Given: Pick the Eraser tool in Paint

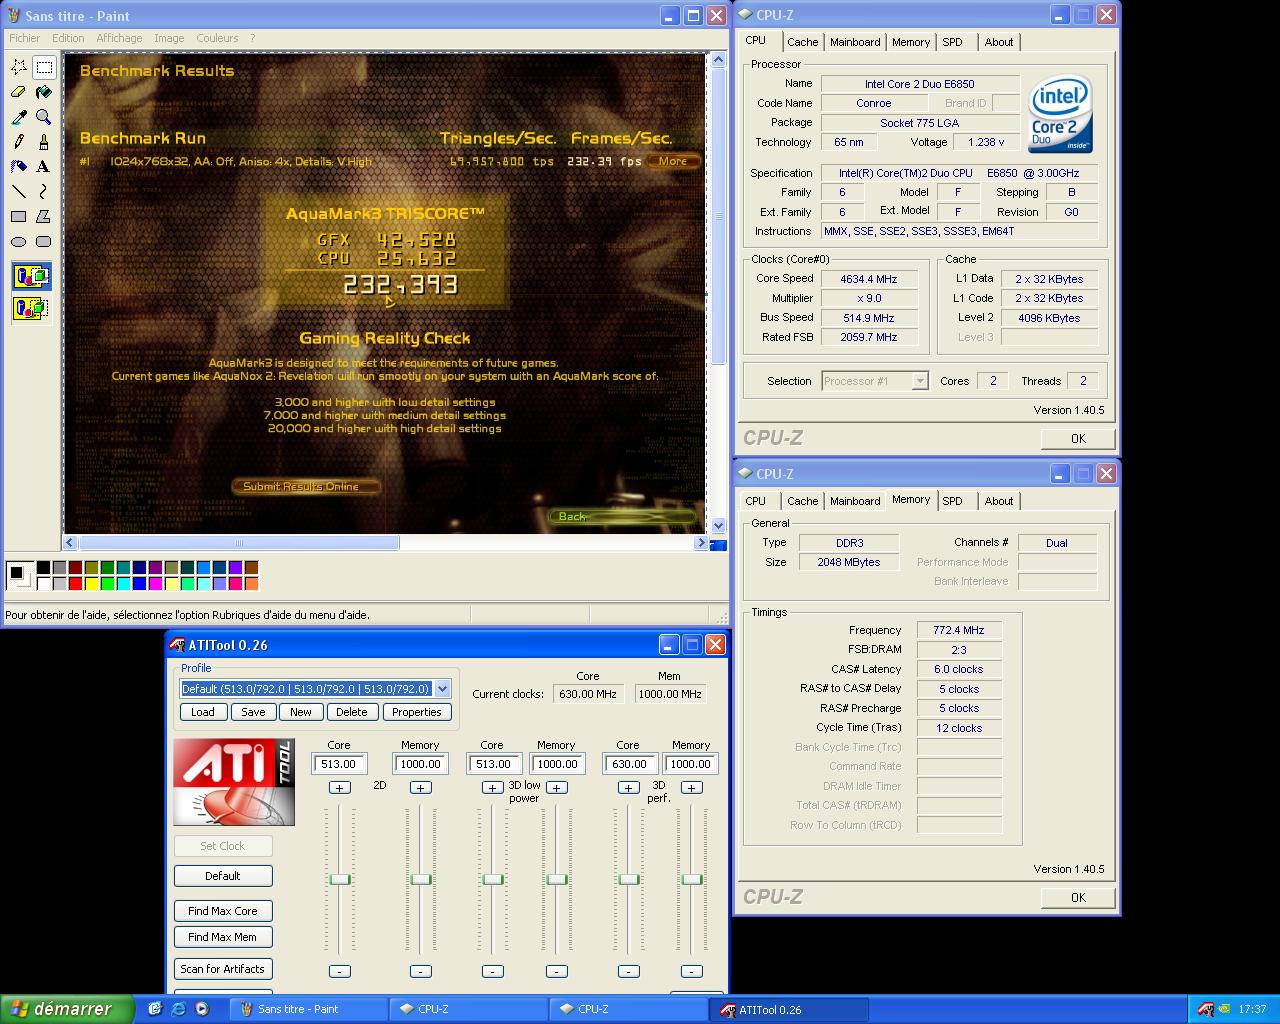Looking at the screenshot, I should click(19, 92).
